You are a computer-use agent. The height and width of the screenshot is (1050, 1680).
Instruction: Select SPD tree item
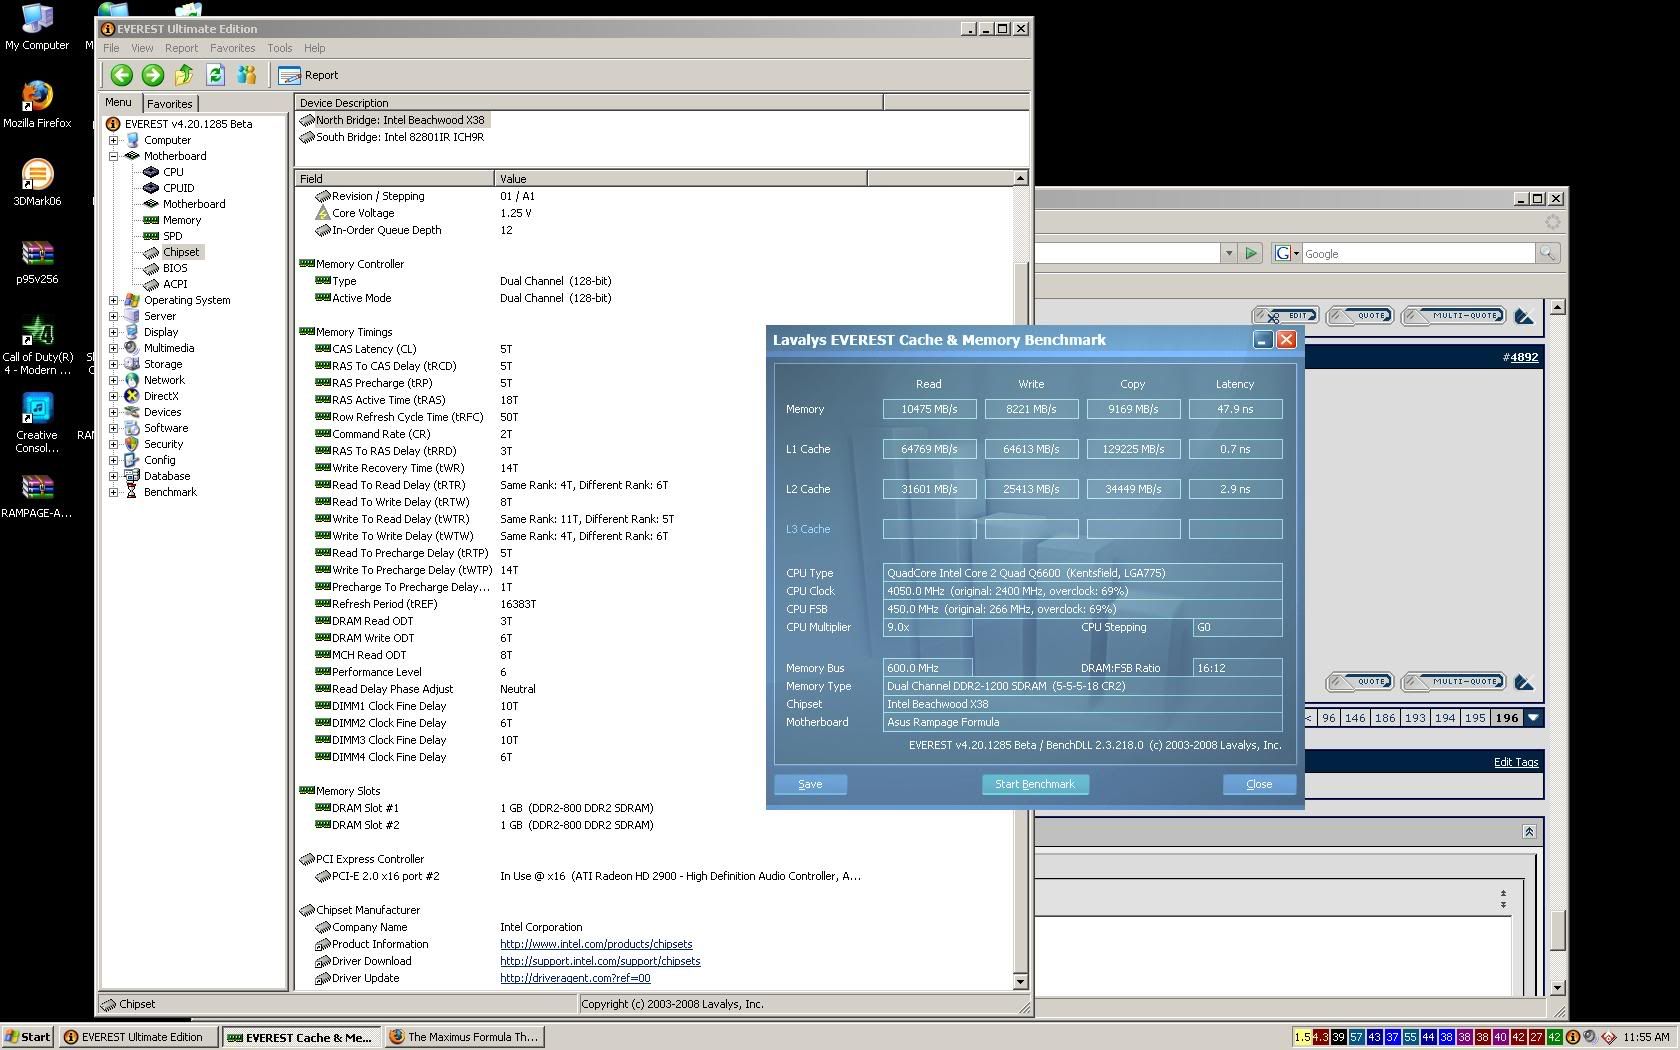tap(172, 236)
